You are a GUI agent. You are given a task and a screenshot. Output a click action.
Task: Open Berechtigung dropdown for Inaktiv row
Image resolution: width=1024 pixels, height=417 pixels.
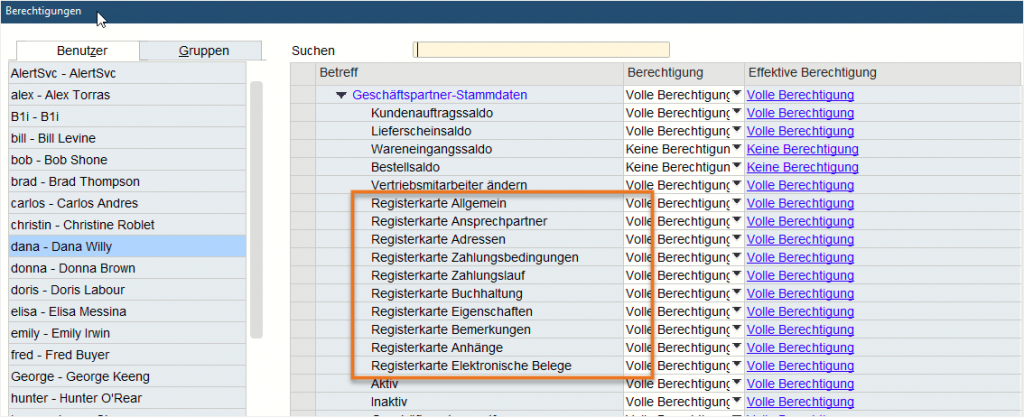[736, 402]
